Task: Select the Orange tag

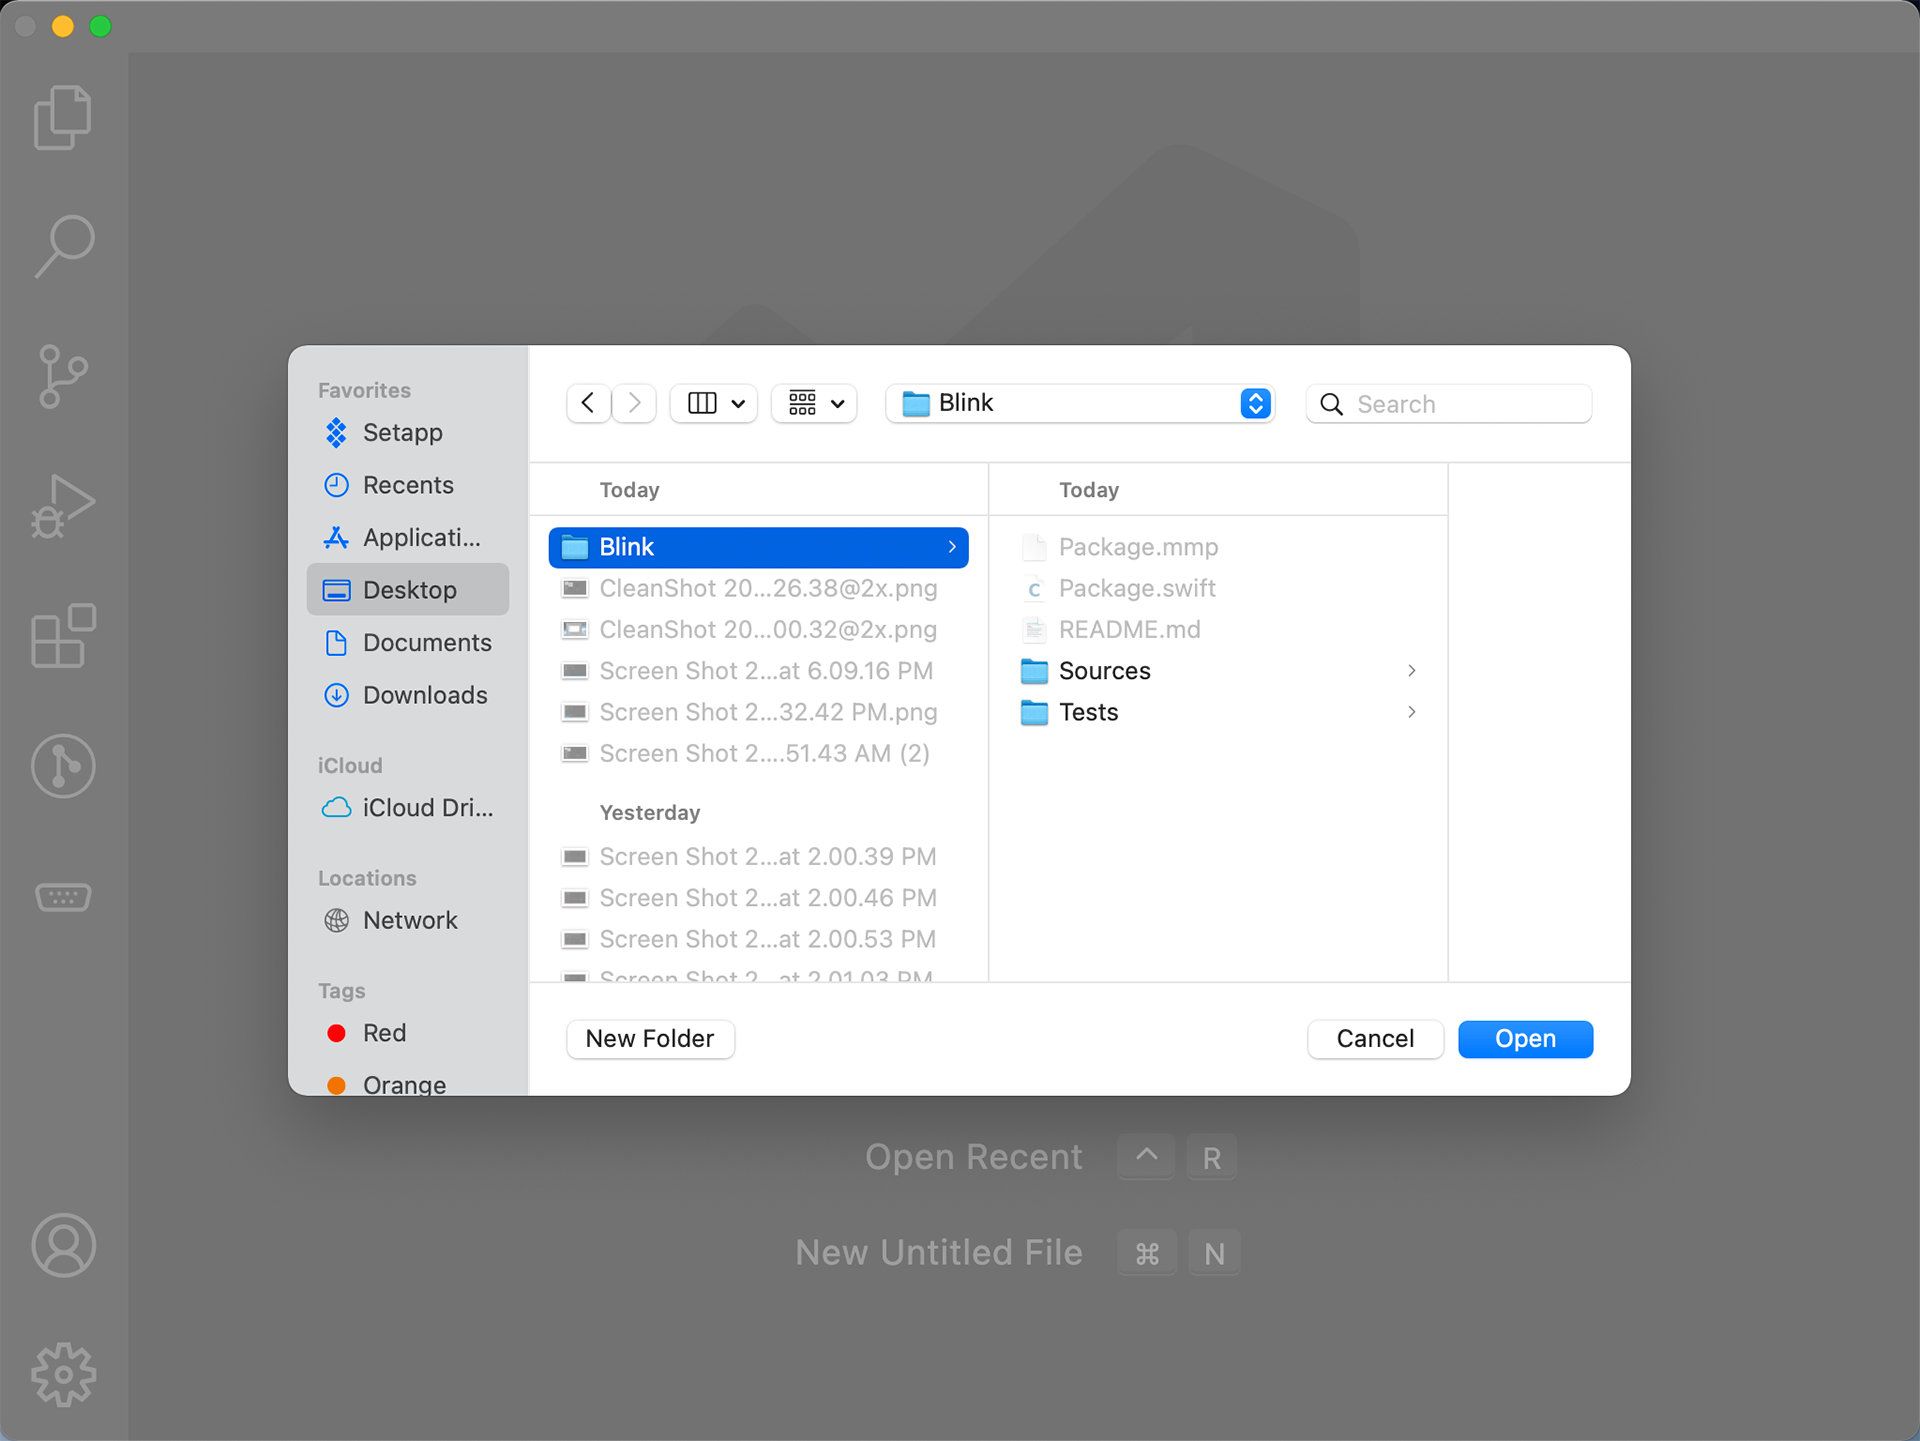Action: pyautogui.click(x=407, y=1084)
